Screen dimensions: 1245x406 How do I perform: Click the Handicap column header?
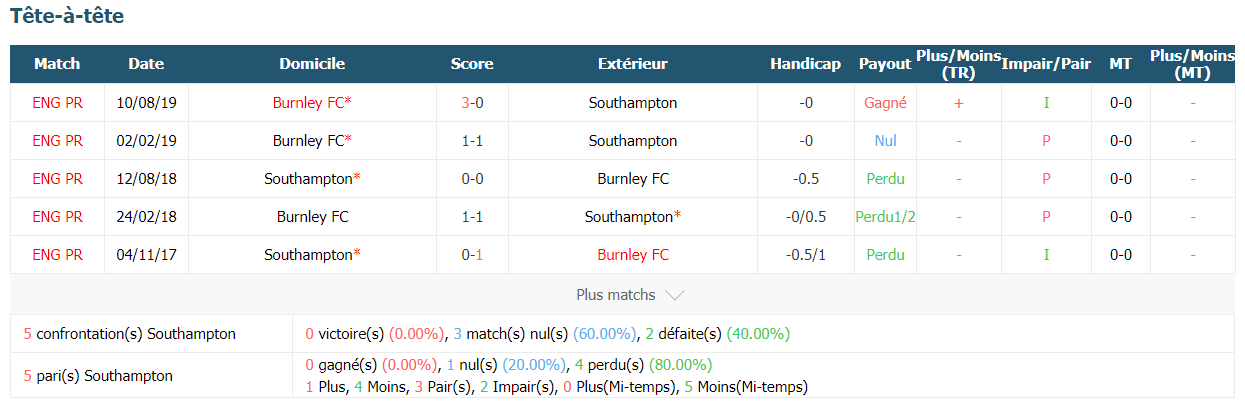click(x=805, y=64)
